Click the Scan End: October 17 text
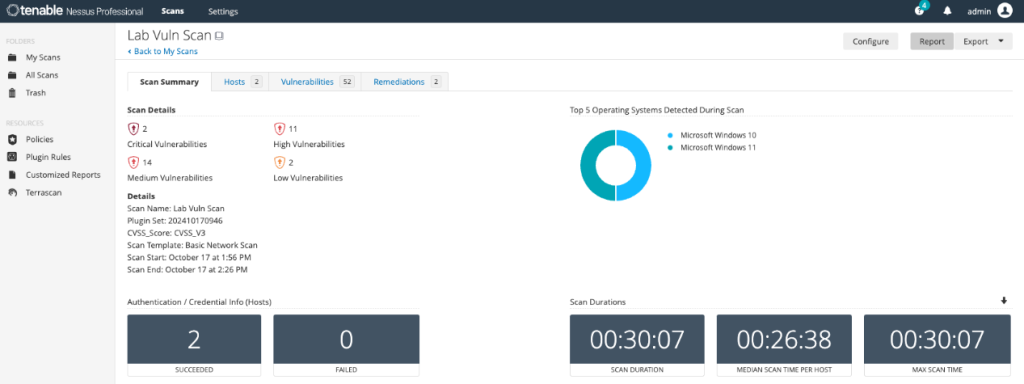The image size is (1024, 384). [187, 269]
